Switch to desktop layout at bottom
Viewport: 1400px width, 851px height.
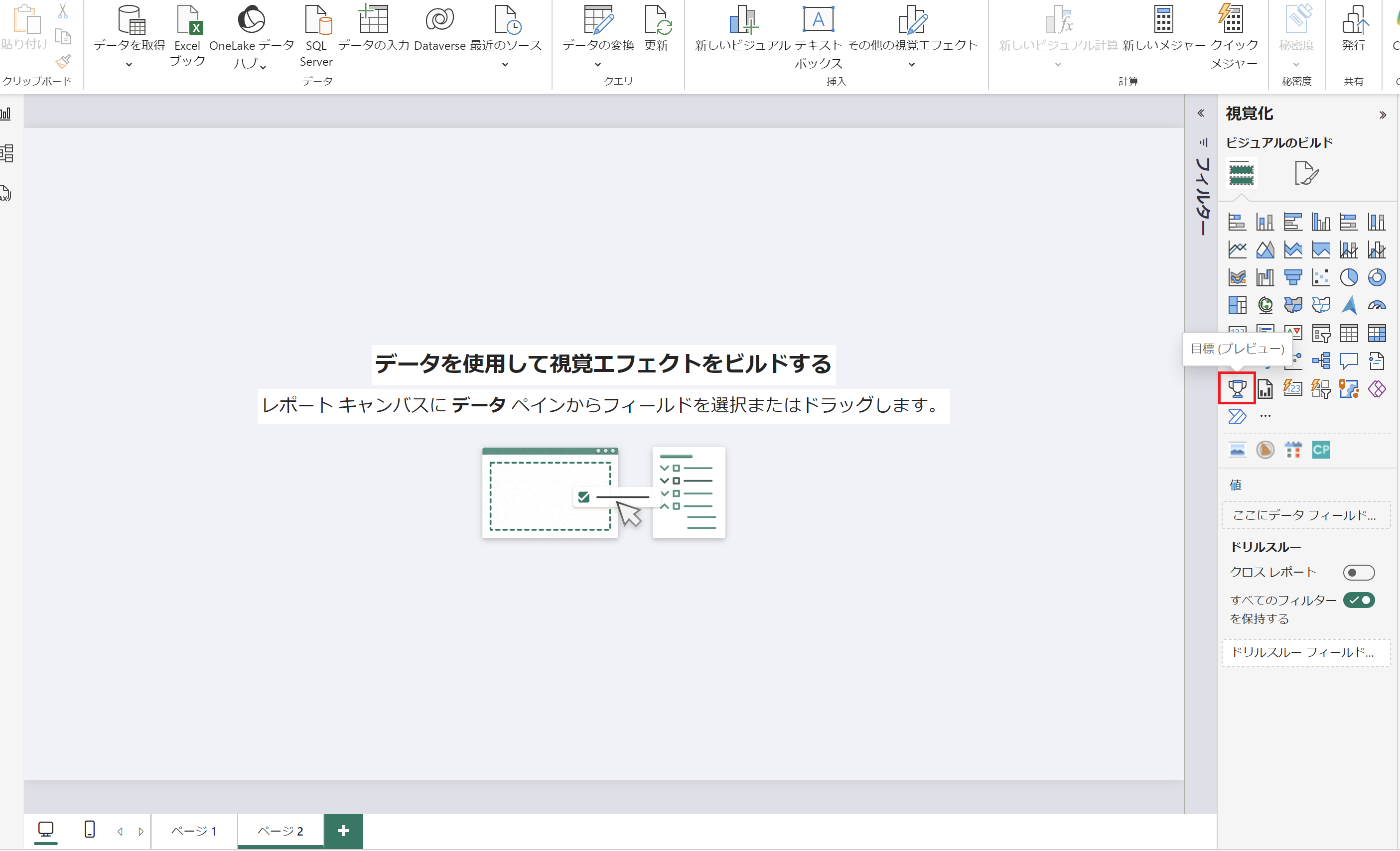(46, 830)
